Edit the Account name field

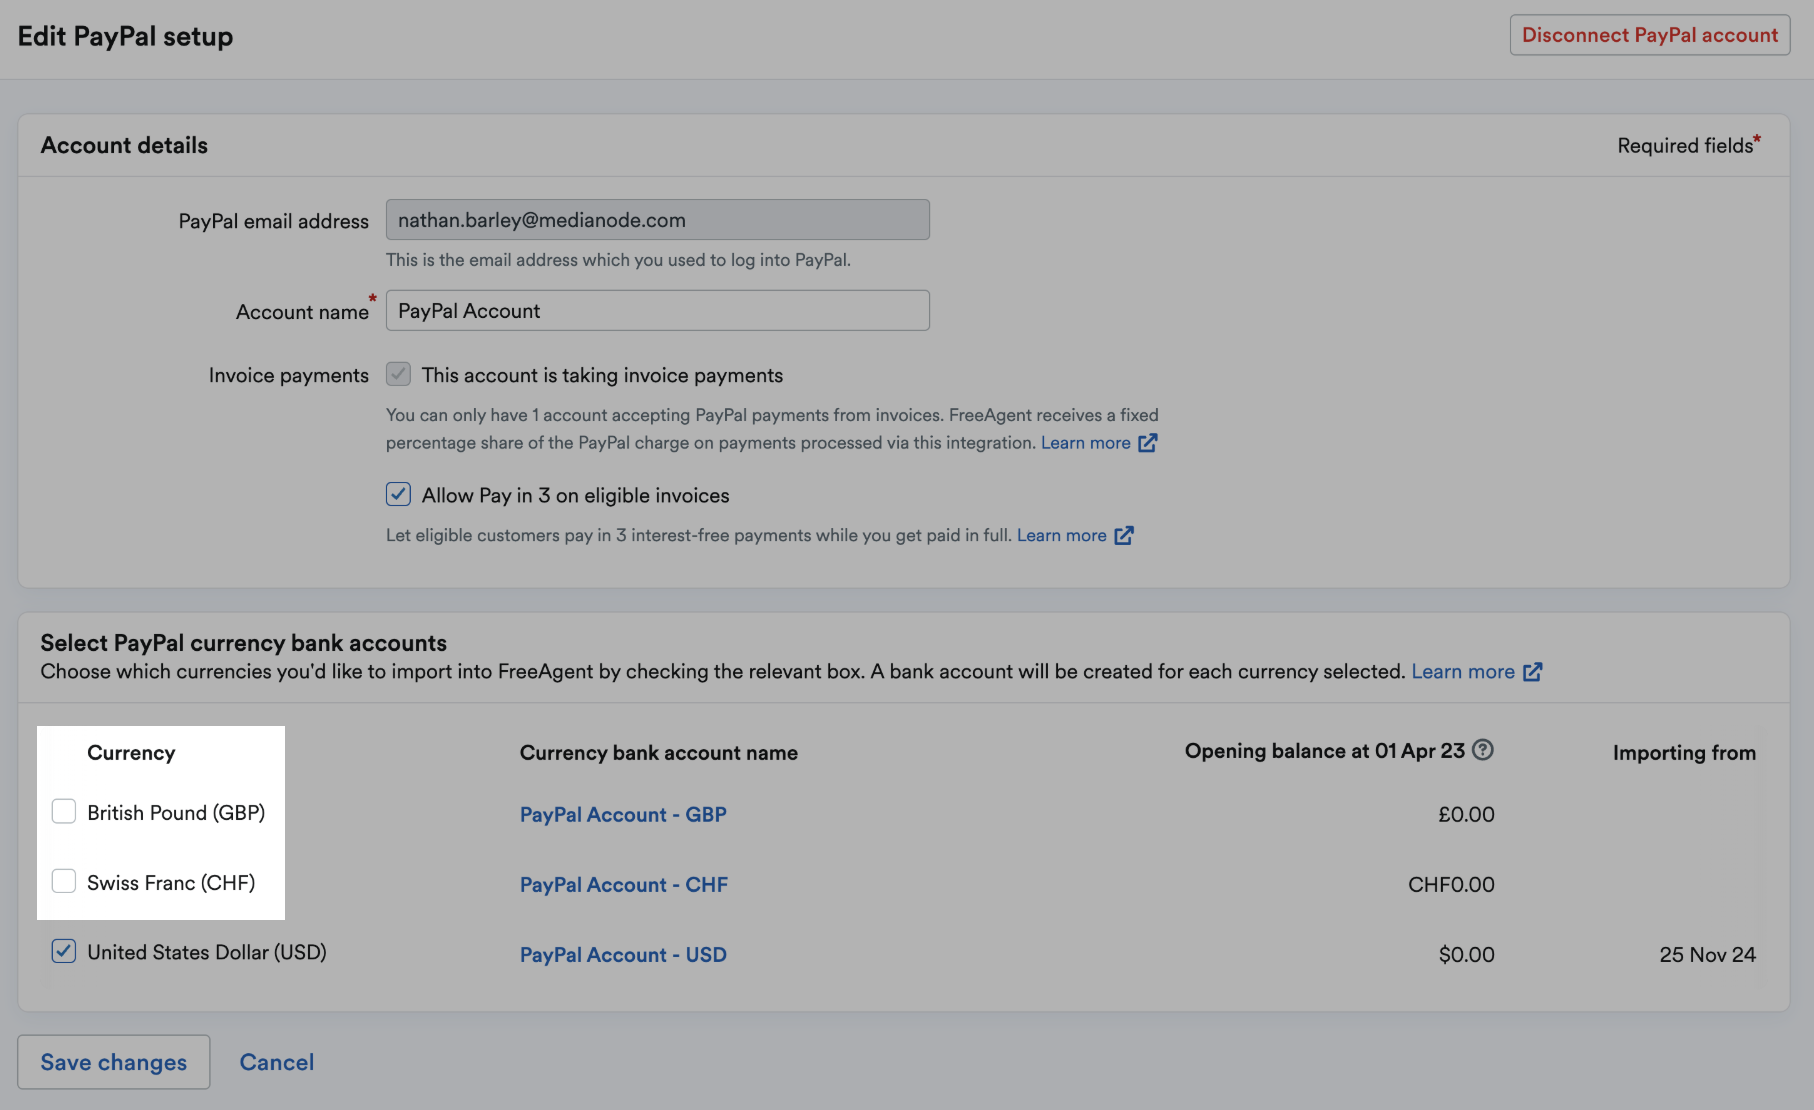click(657, 311)
